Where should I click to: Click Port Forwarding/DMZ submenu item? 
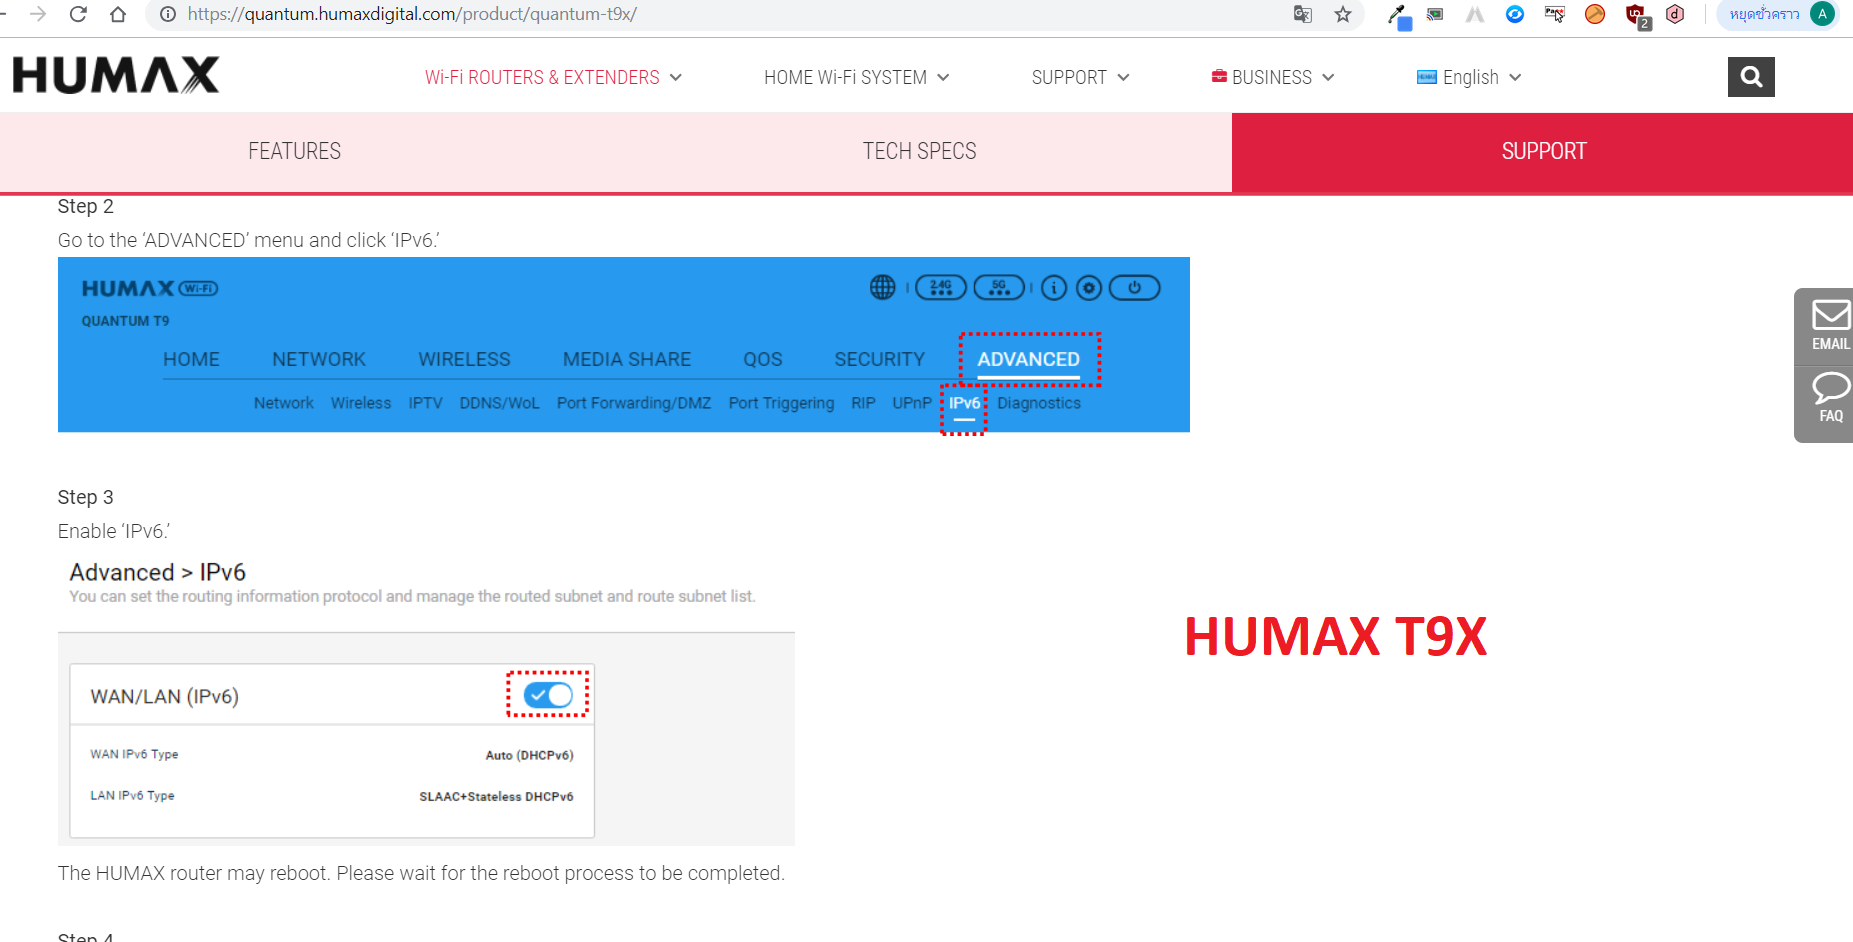coord(634,403)
